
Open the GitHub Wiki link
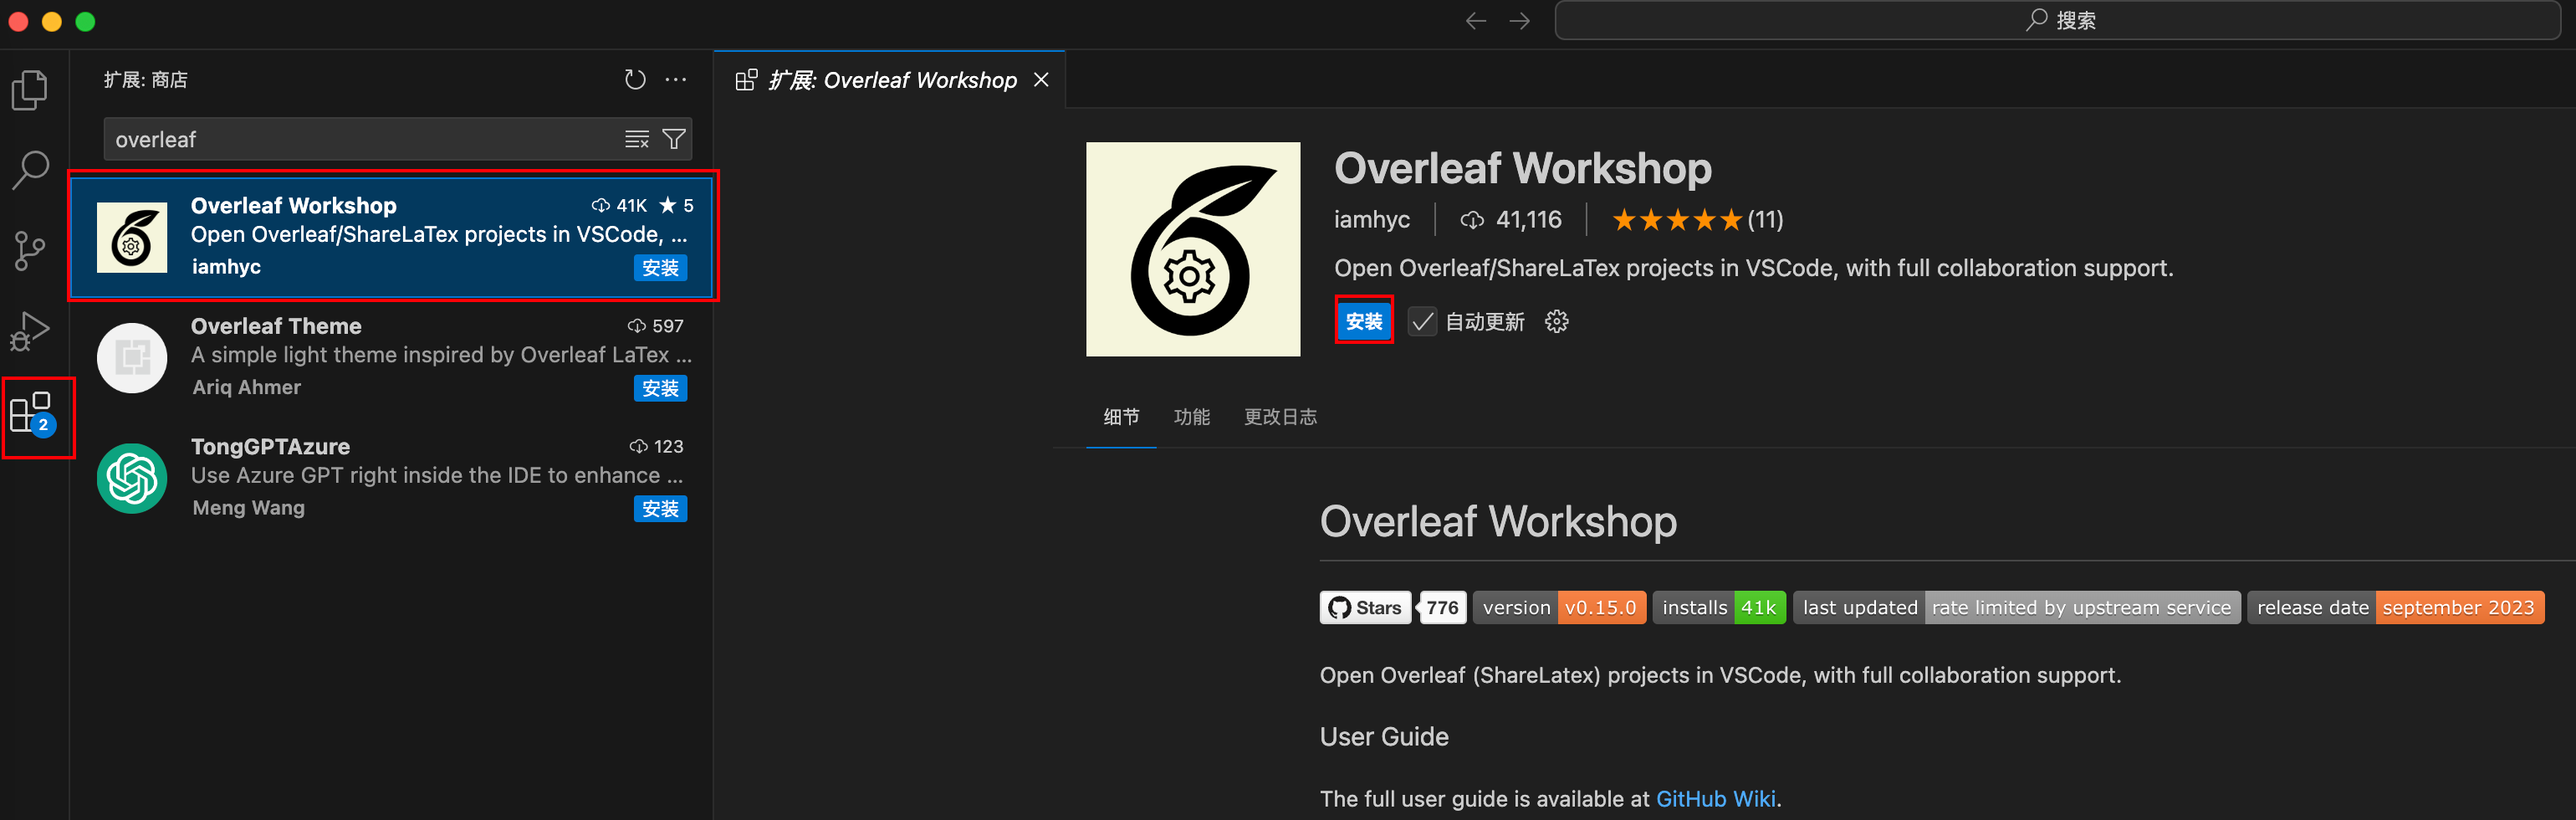coord(1715,798)
